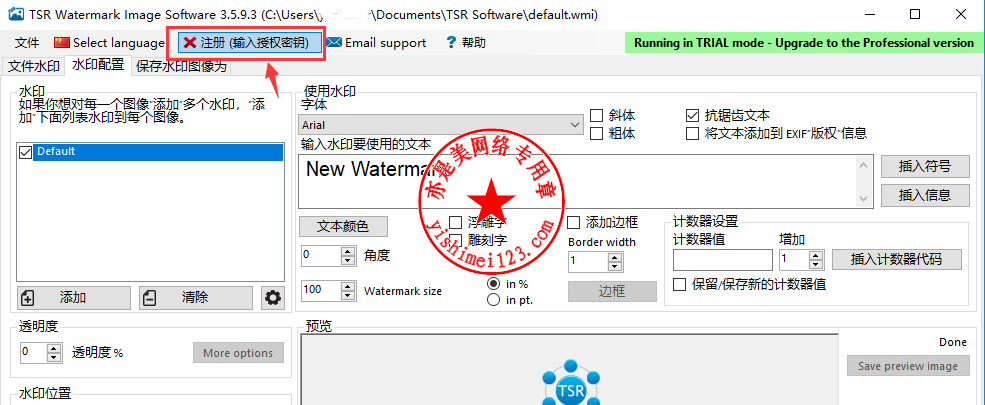Click the 插入符号 button

(x=925, y=166)
